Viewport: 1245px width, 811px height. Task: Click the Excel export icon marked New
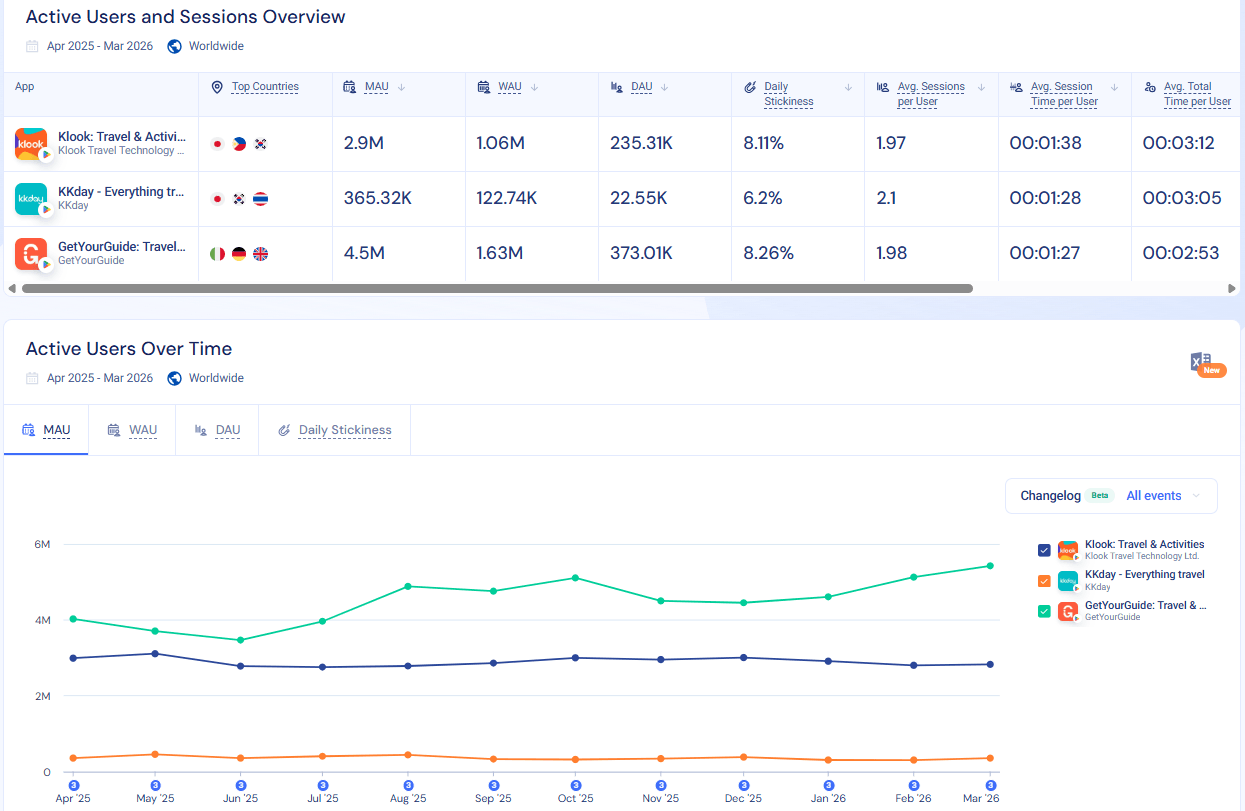point(1207,364)
